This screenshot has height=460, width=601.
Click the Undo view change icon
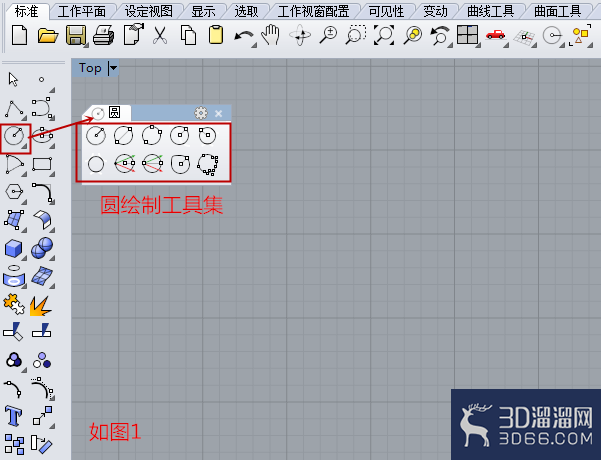click(440, 36)
